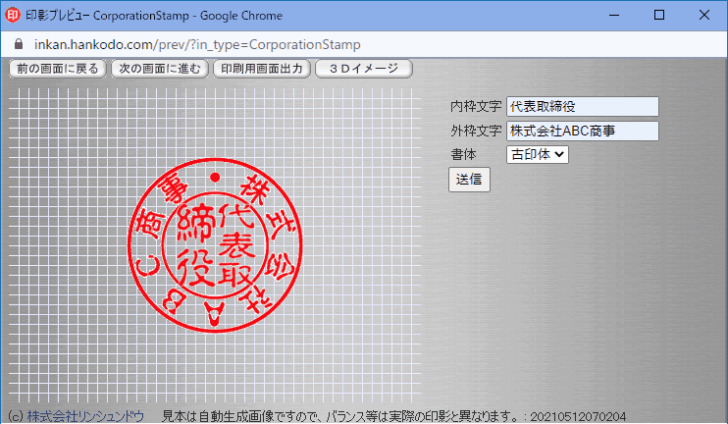Maximize the Chrome popup window
Image resolution: width=728 pixels, height=424 pixels.
coord(658,16)
